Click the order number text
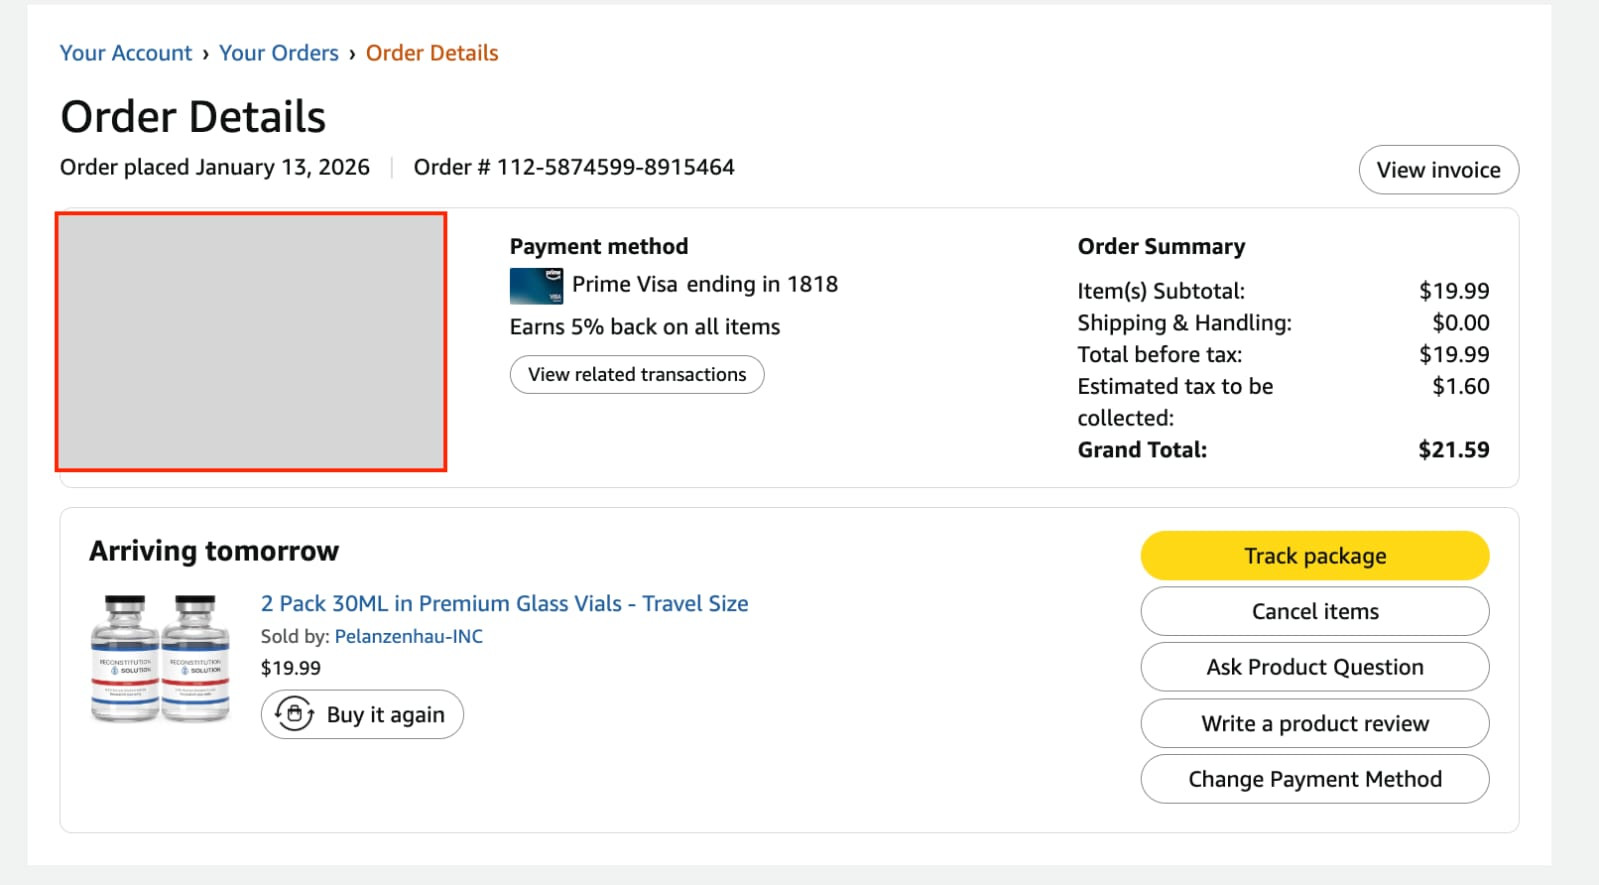The height and width of the screenshot is (885, 1599). point(574,167)
